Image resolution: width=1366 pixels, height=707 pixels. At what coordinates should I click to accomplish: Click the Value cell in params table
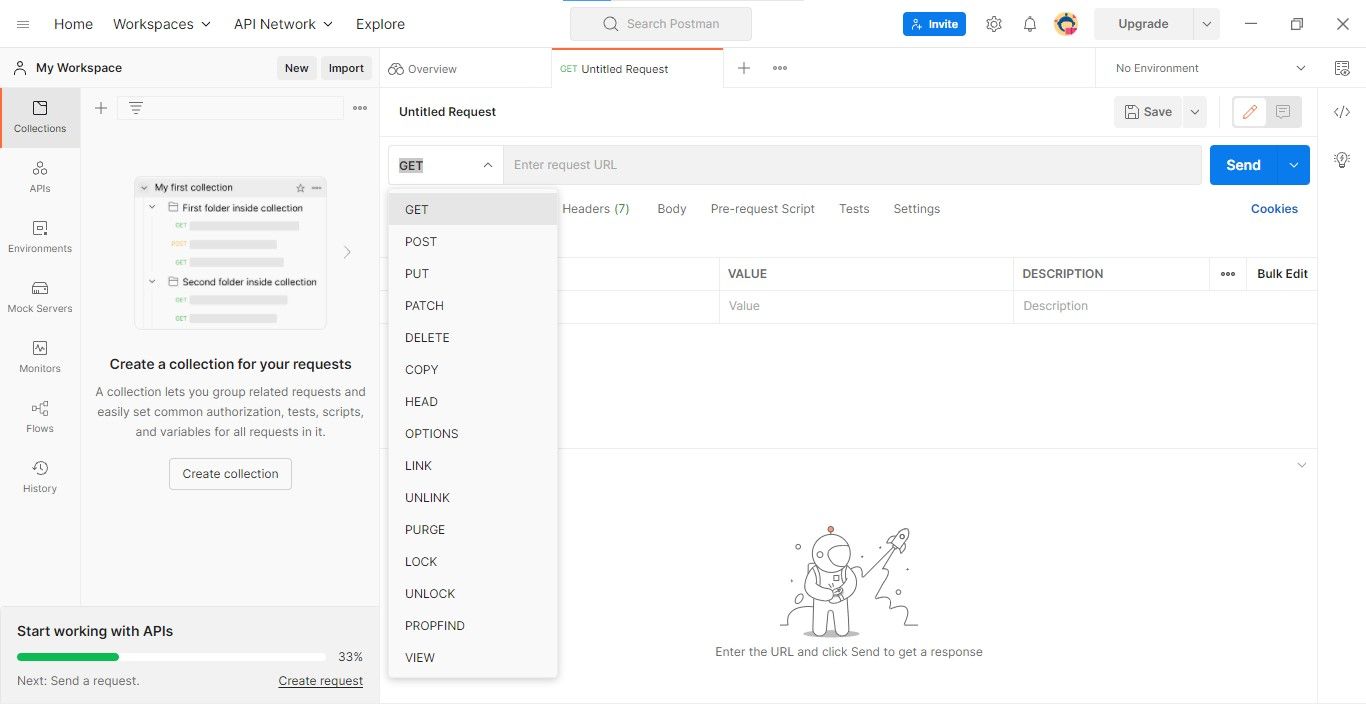click(866, 306)
